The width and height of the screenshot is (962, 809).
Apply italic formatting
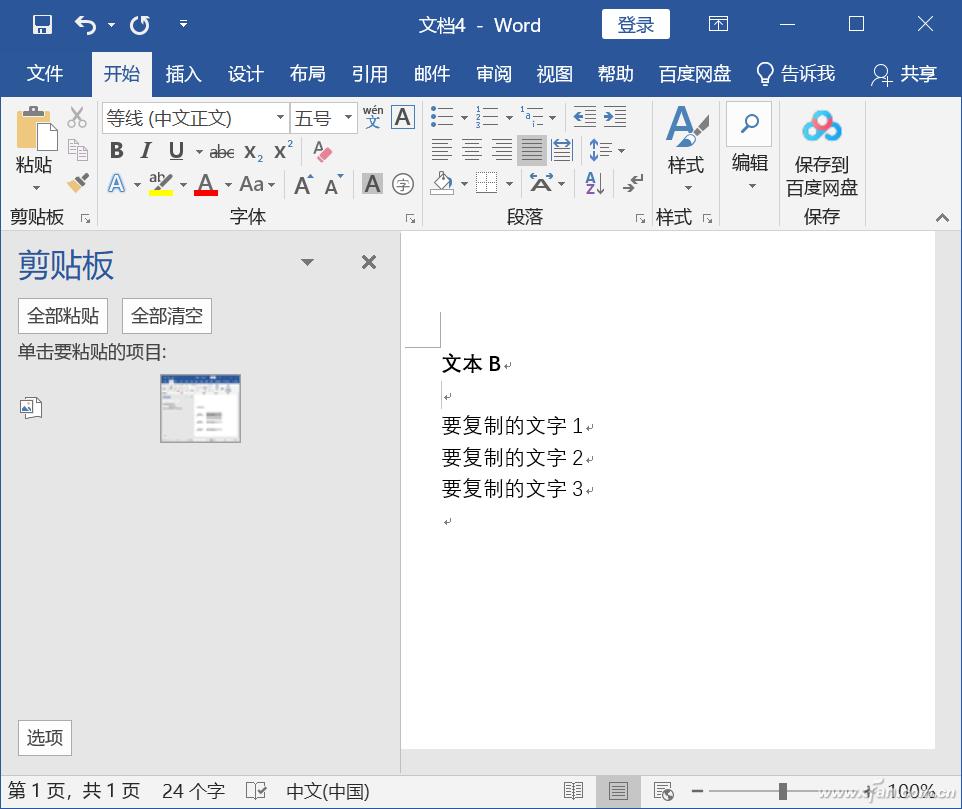(x=146, y=150)
